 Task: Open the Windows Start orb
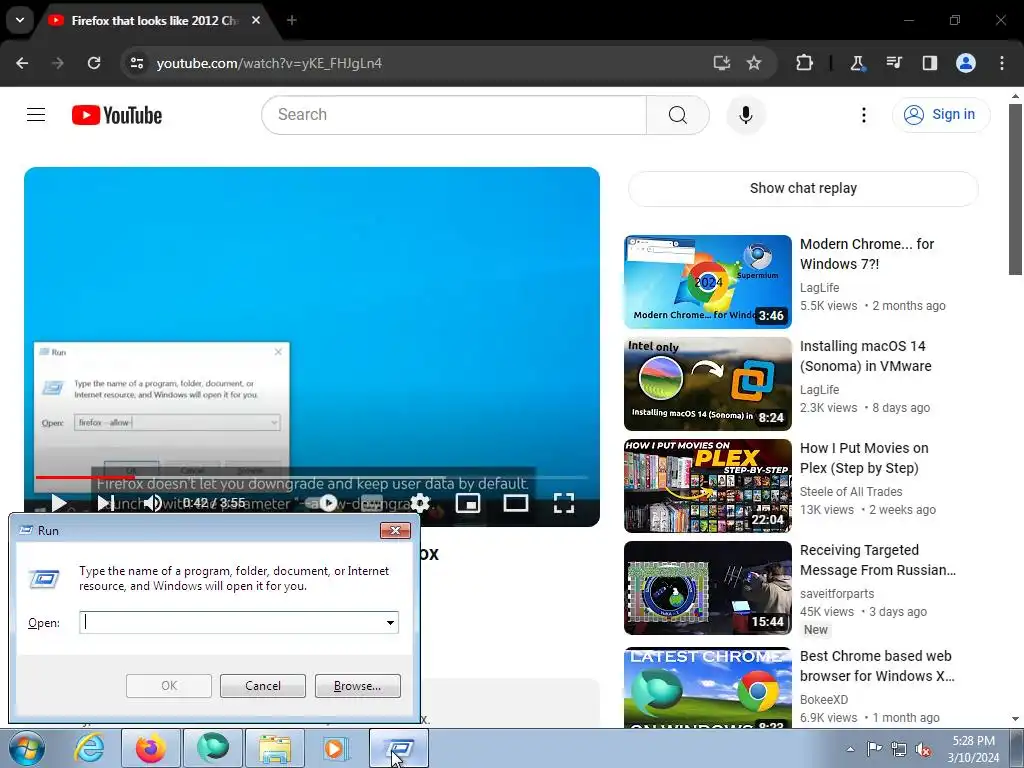[26, 748]
